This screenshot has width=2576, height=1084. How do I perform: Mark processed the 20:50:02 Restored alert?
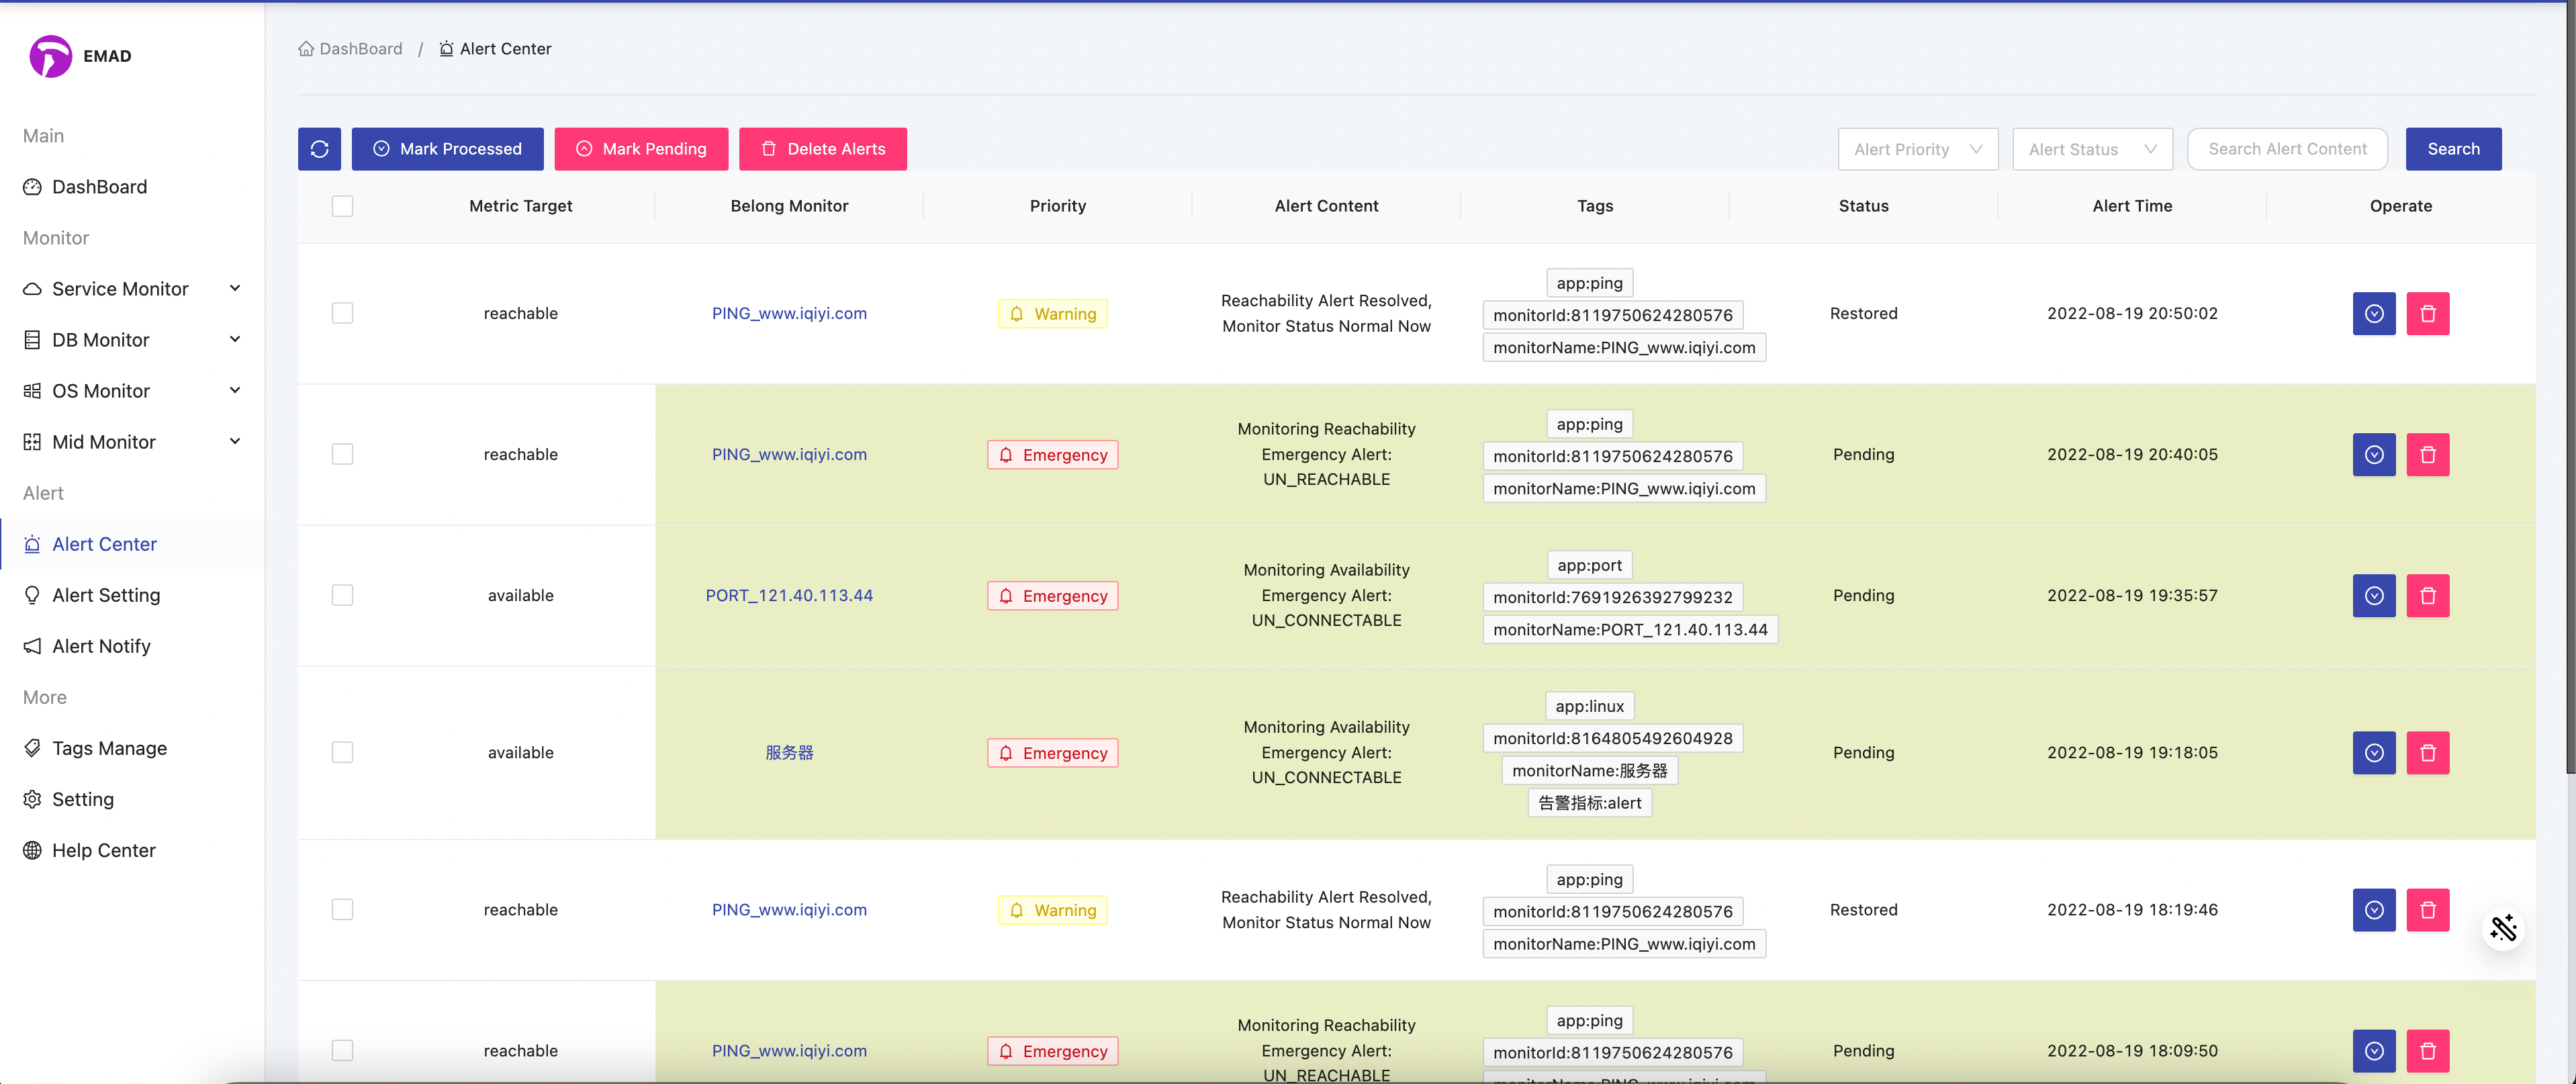click(2374, 314)
